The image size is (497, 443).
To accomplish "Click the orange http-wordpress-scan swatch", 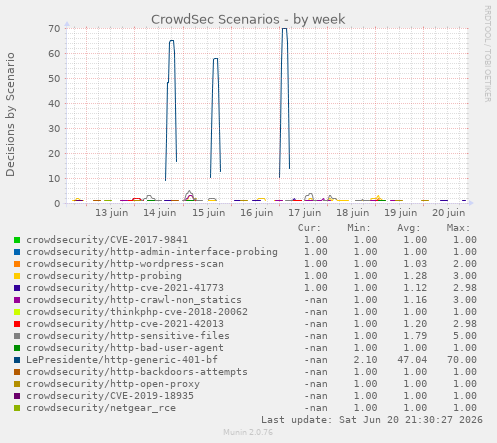I will [x=17, y=264].
